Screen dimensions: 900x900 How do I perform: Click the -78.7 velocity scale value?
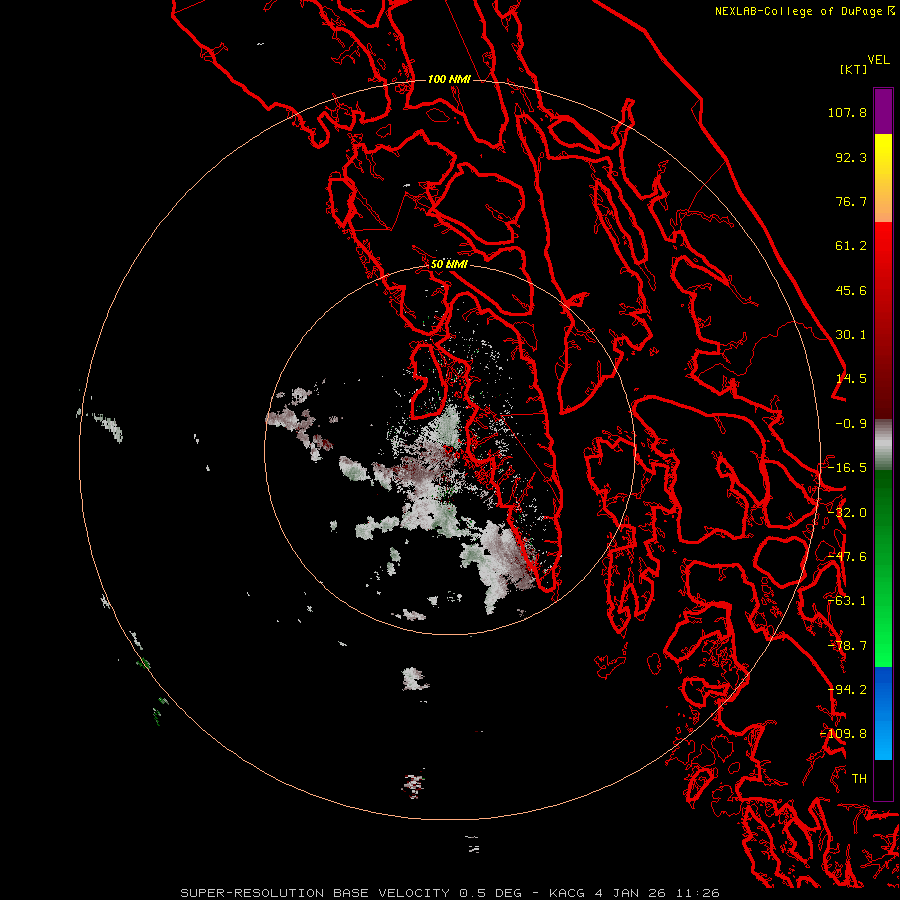point(847,646)
